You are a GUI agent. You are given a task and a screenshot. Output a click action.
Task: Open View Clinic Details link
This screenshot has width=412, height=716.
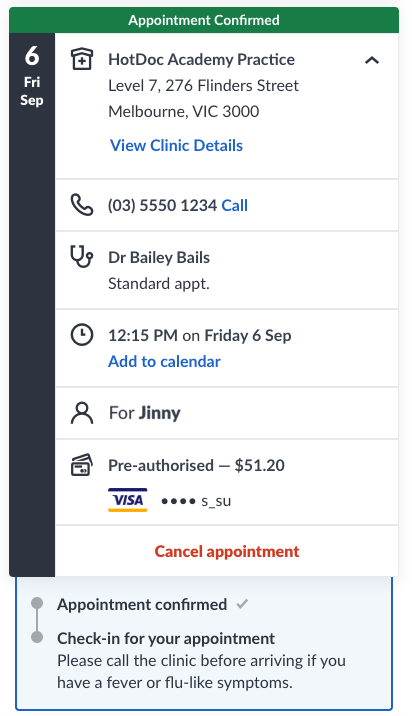pyautogui.click(x=176, y=145)
